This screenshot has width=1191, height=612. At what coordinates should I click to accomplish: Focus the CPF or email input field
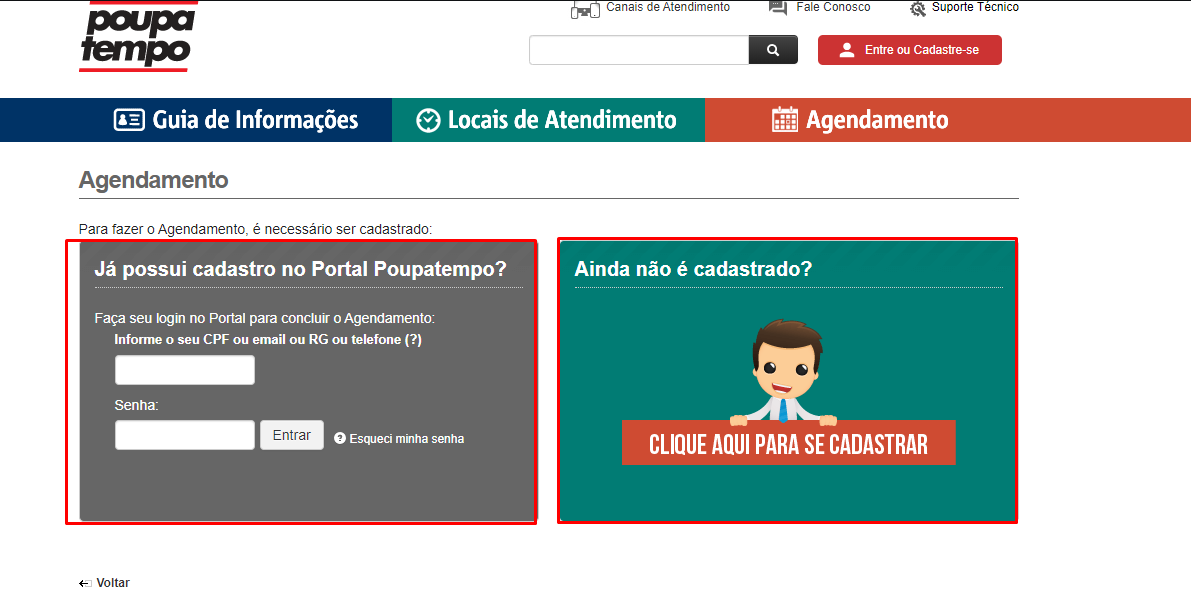click(x=185, y=370)
